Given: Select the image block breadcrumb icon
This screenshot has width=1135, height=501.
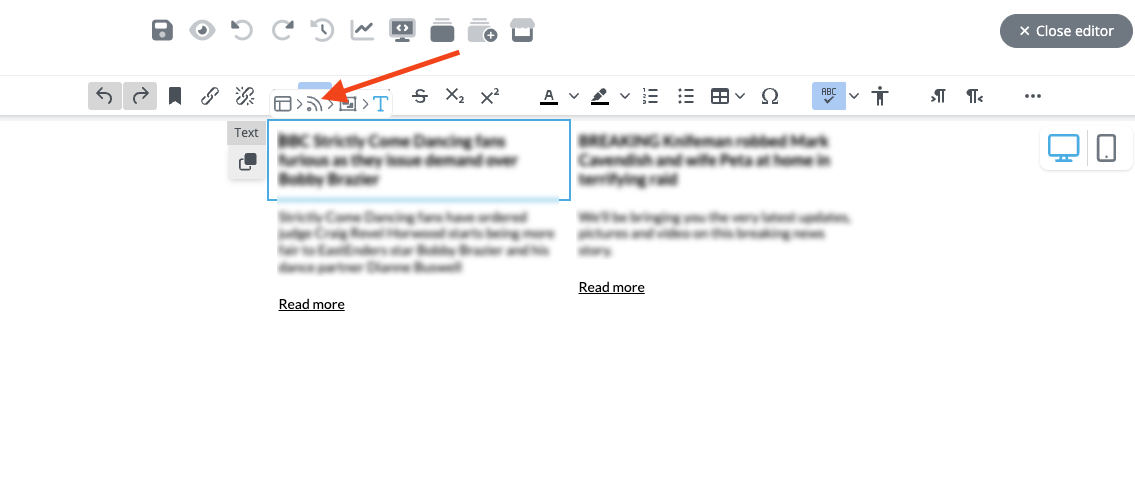Looking at the screenshot, I should (348, 104).
